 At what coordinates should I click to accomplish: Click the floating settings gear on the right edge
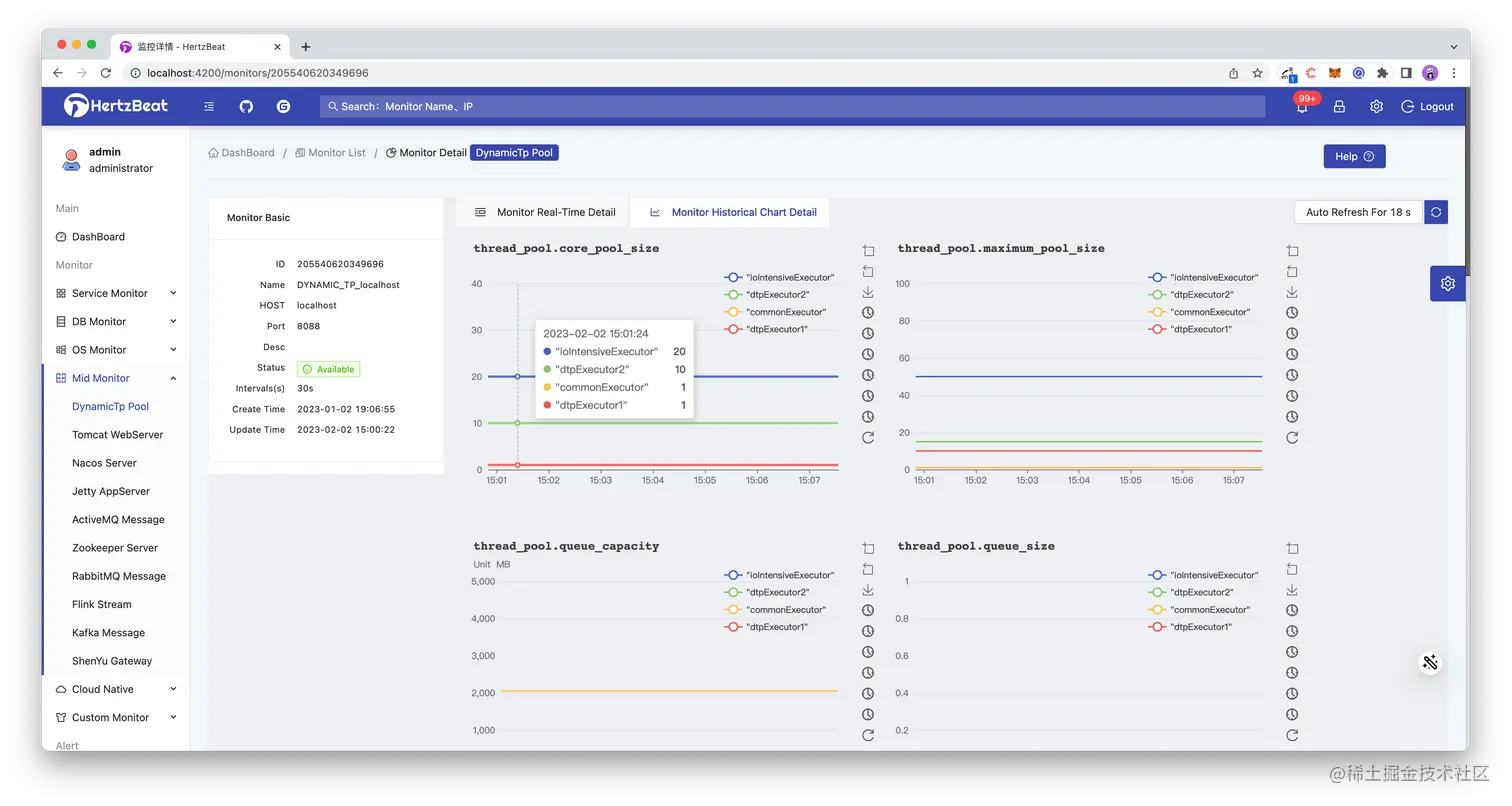click(x=1447, y=283)
